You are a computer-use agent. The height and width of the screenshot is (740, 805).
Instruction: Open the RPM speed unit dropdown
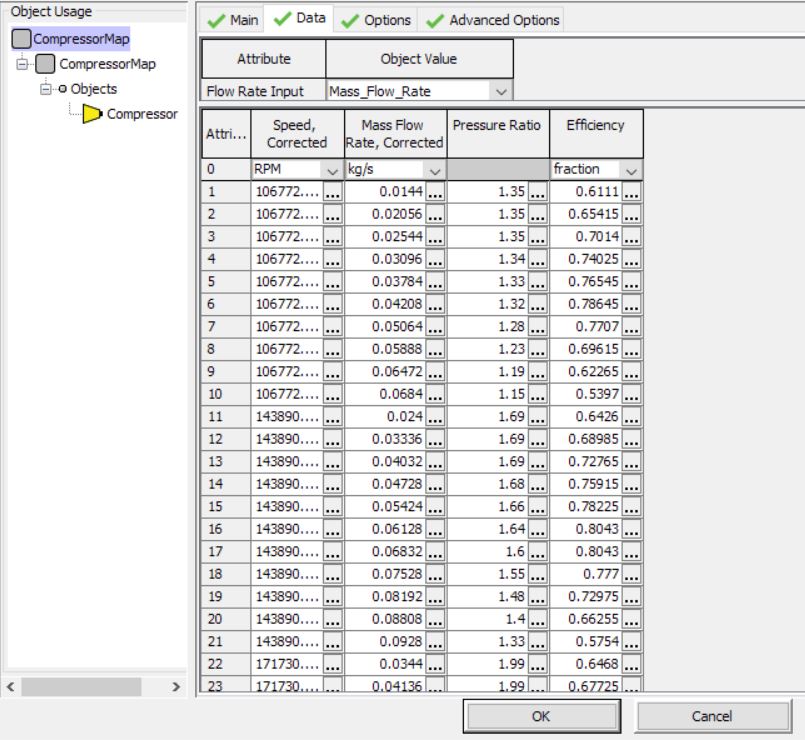coord(332,170)
